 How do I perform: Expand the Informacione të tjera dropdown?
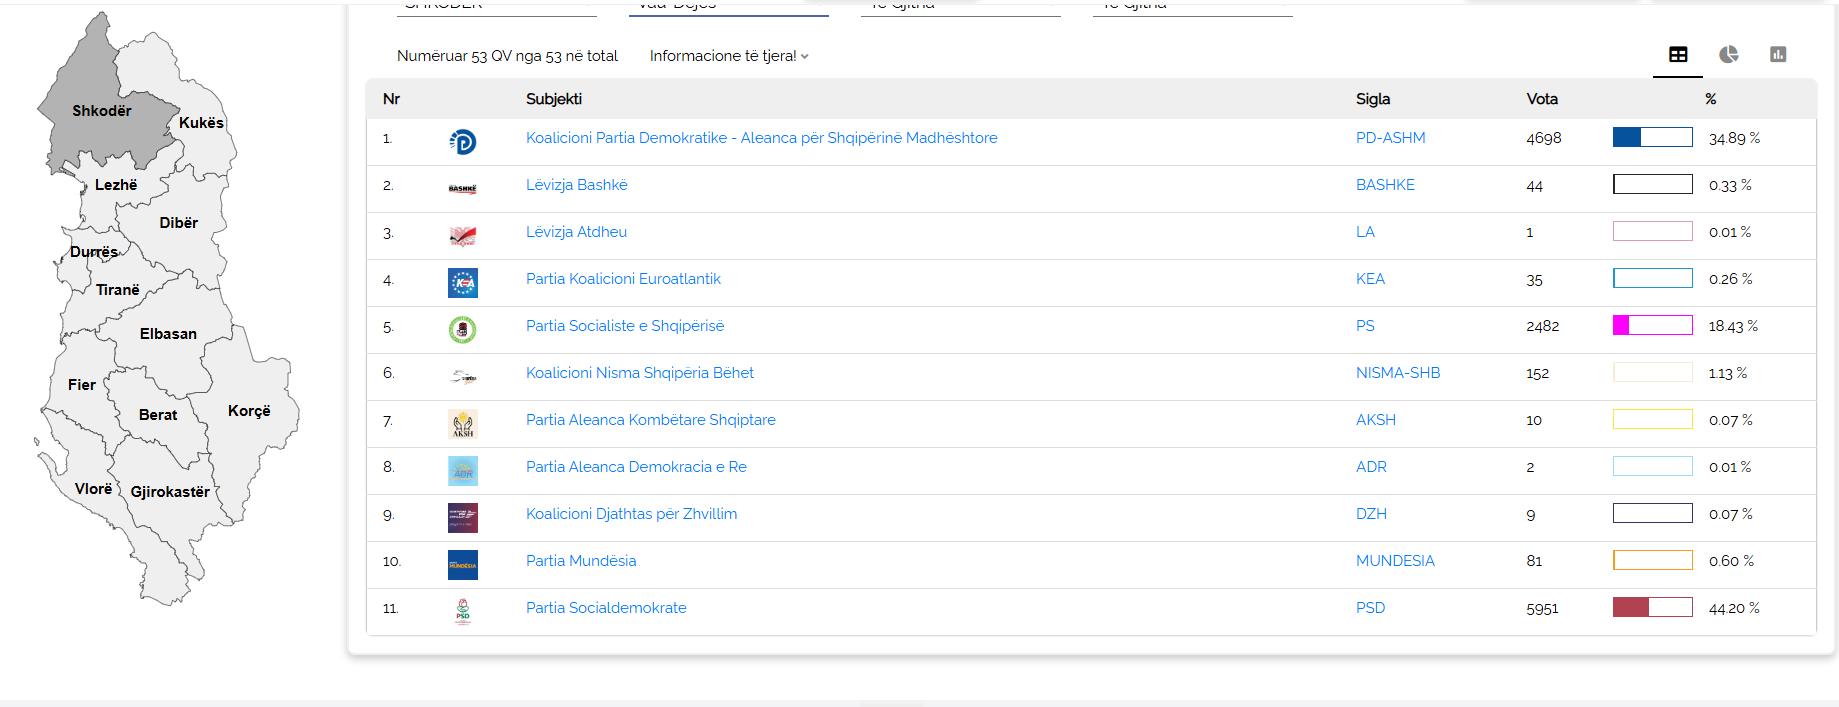(728, 56)
